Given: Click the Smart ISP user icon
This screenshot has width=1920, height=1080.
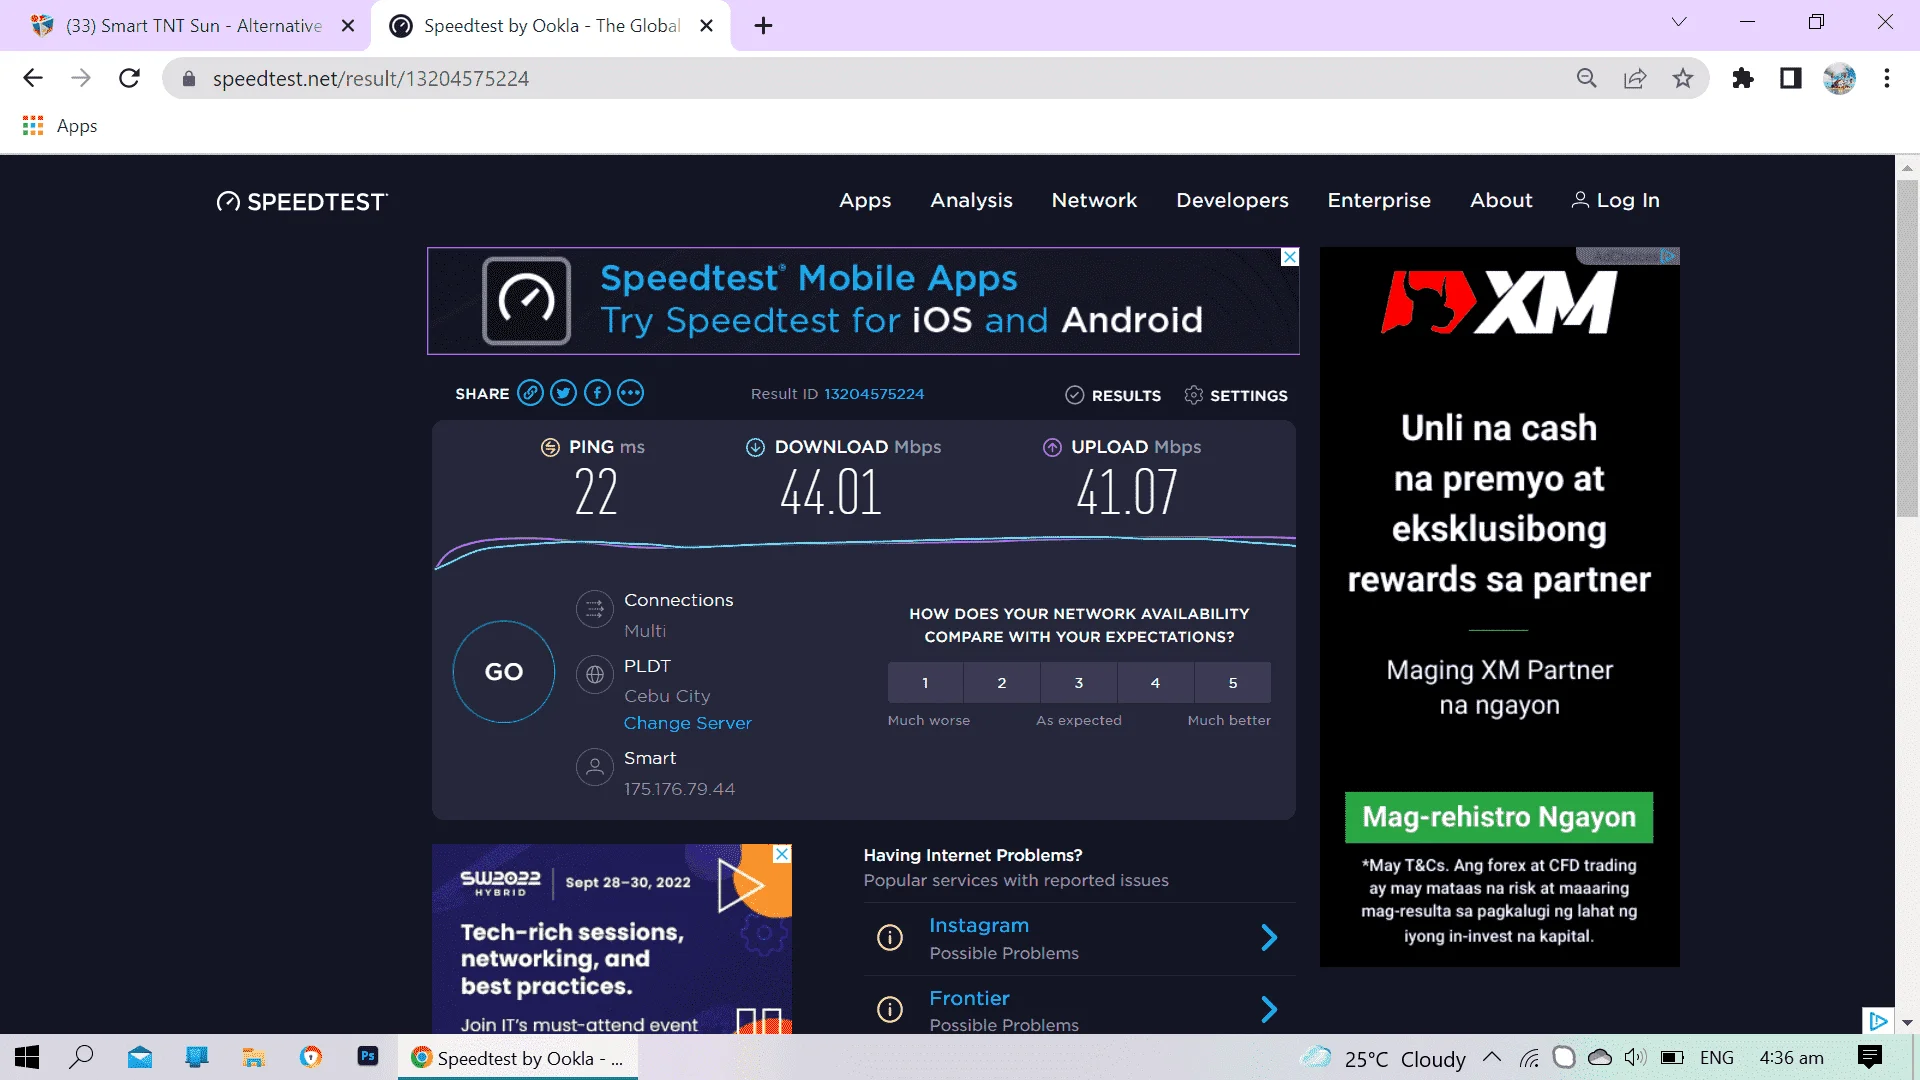Looking at the screenshot, I should [595, 767].
